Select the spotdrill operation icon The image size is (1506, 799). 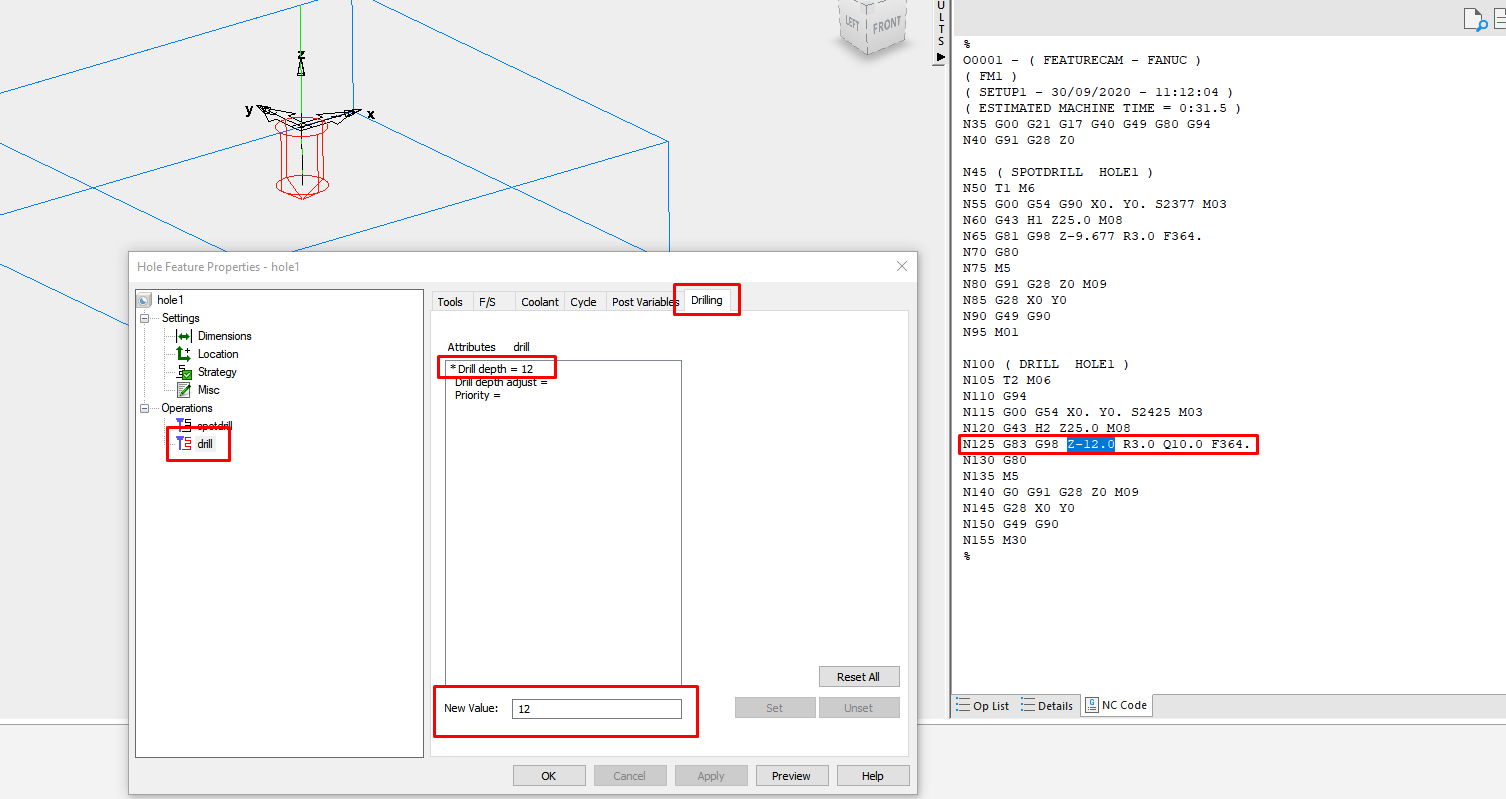pos(183,425)
